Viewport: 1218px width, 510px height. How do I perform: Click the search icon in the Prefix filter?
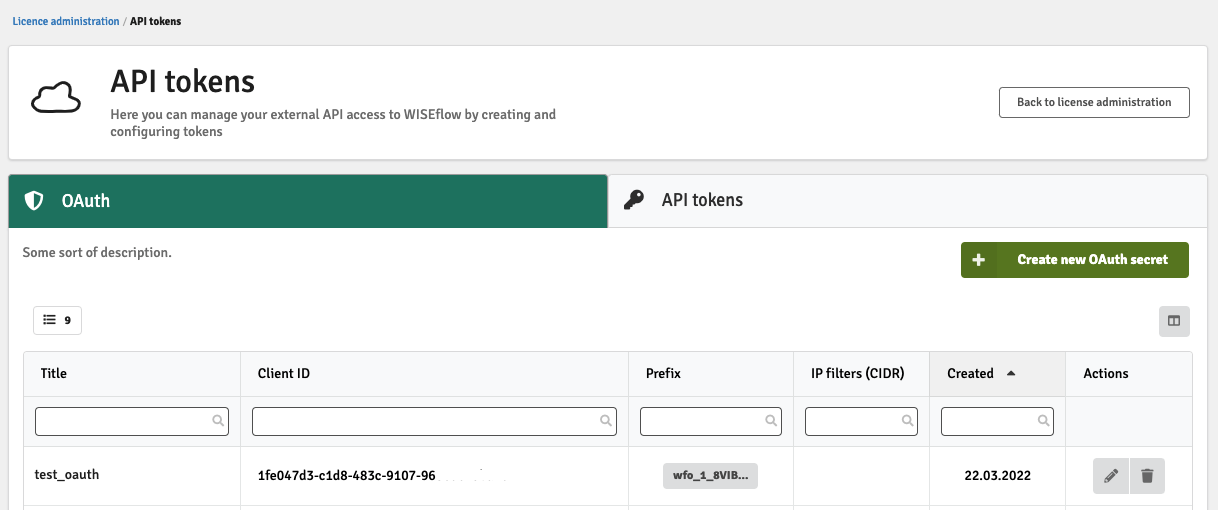pos(771,421)
